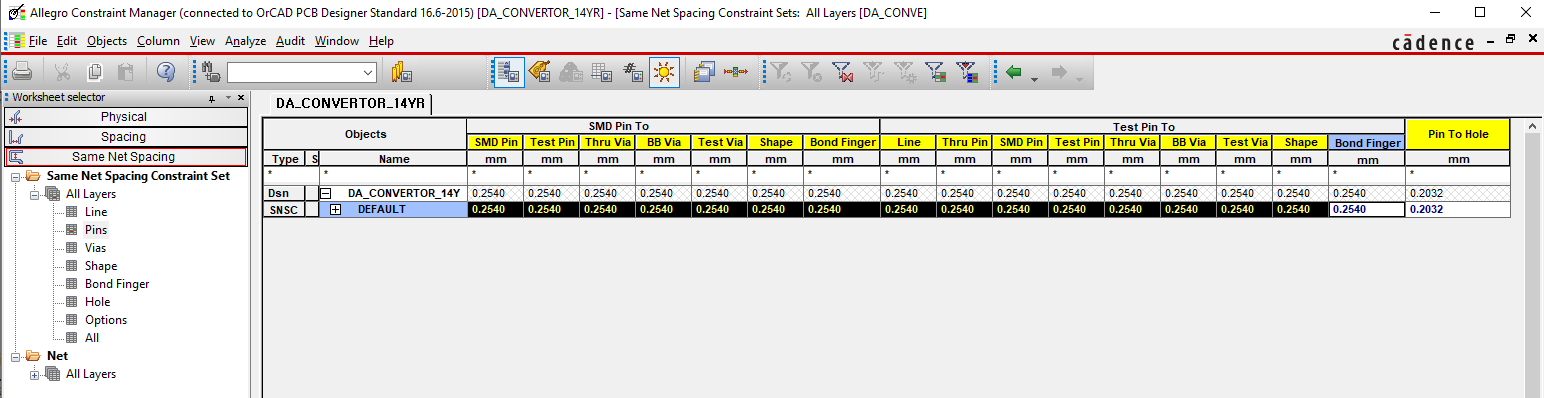
Task: Click the grey forward arrow
Action: (1060, 72)
